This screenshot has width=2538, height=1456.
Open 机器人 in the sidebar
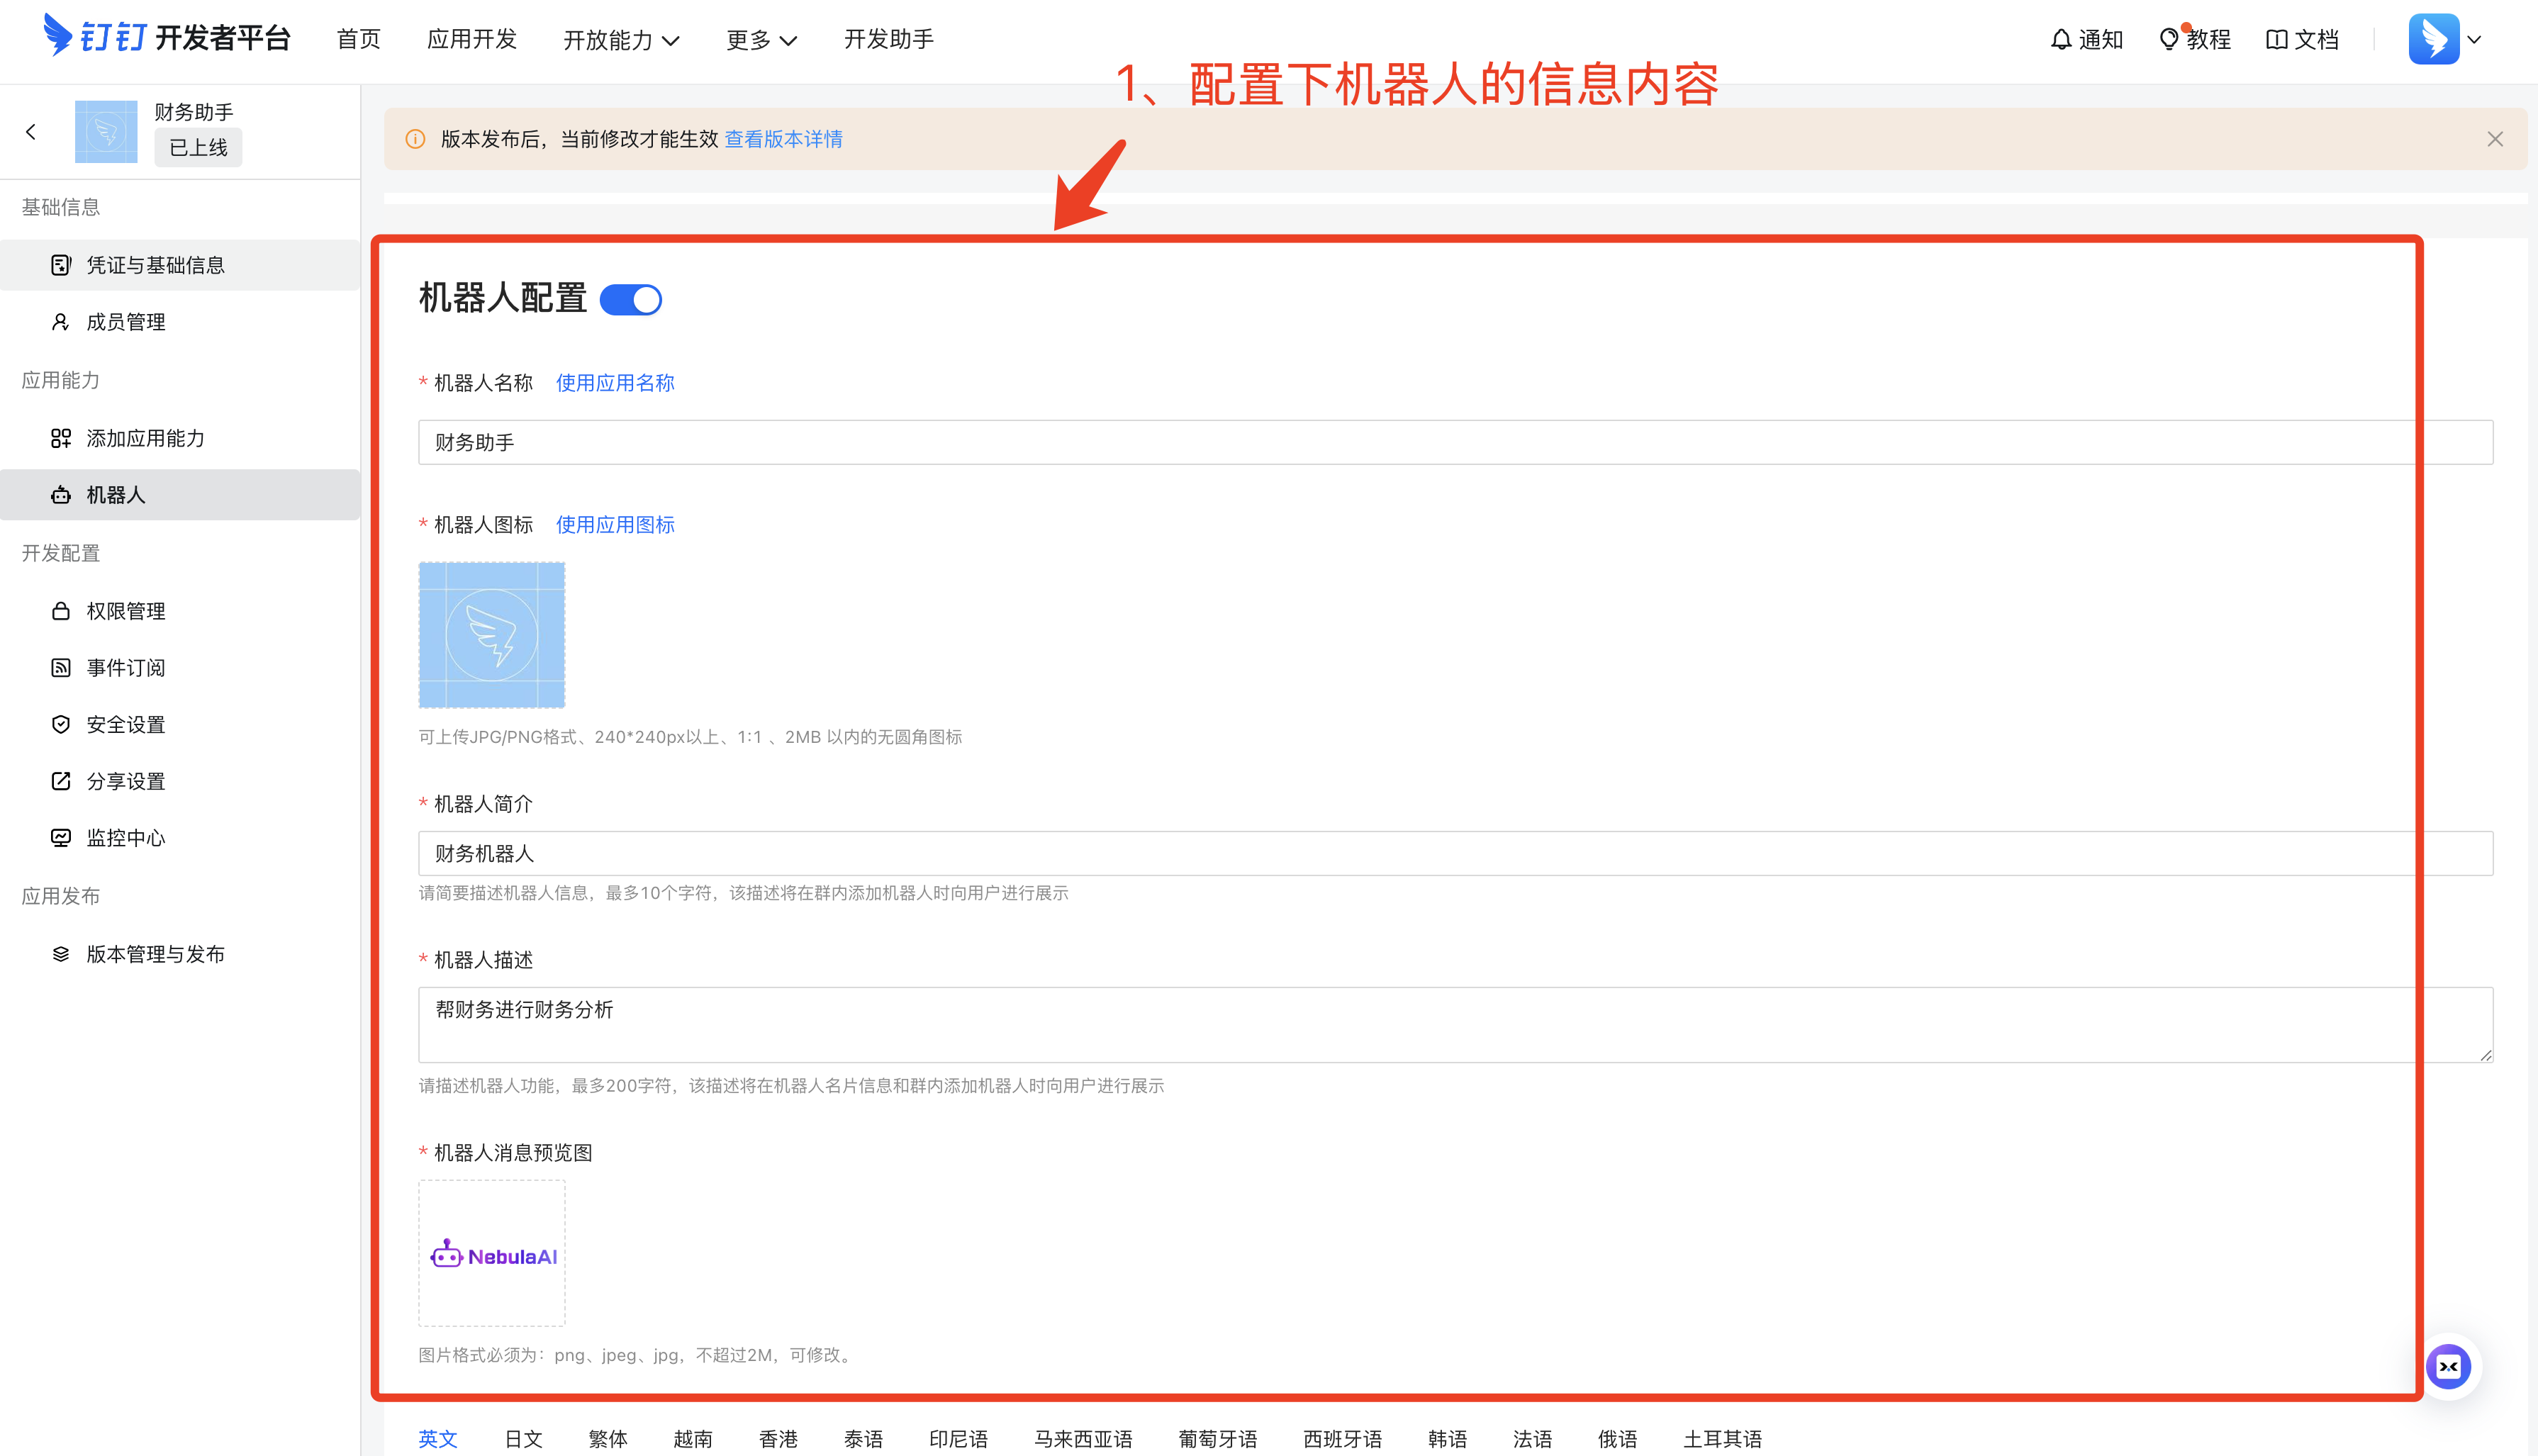click(116, 495)
